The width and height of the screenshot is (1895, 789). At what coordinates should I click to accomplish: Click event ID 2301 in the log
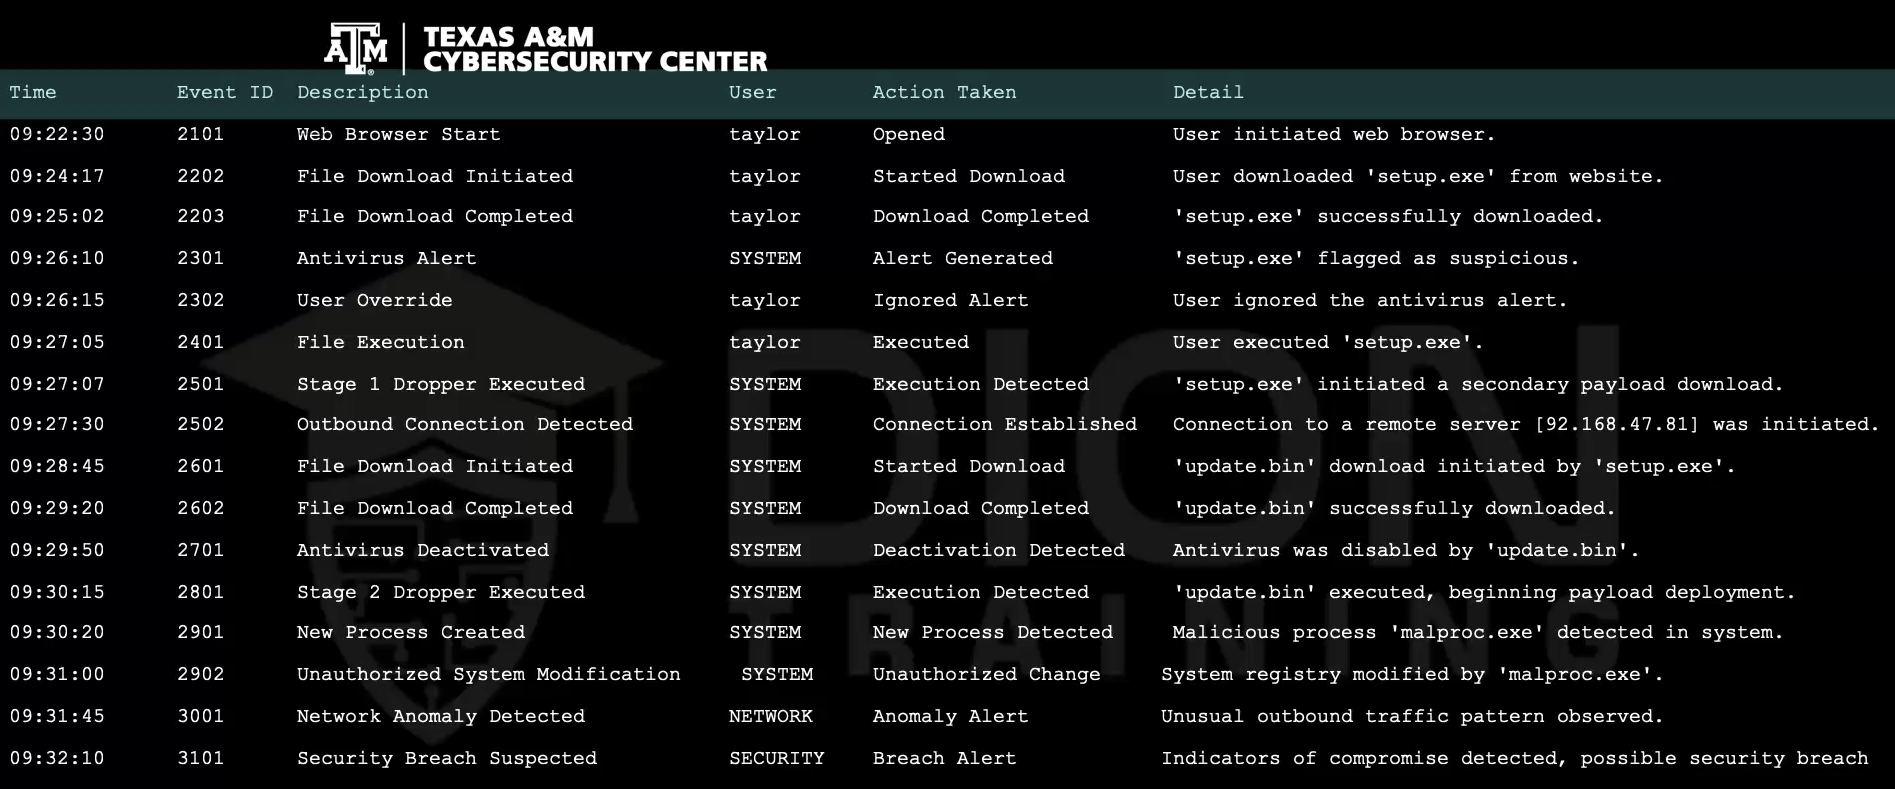point(200,258)
